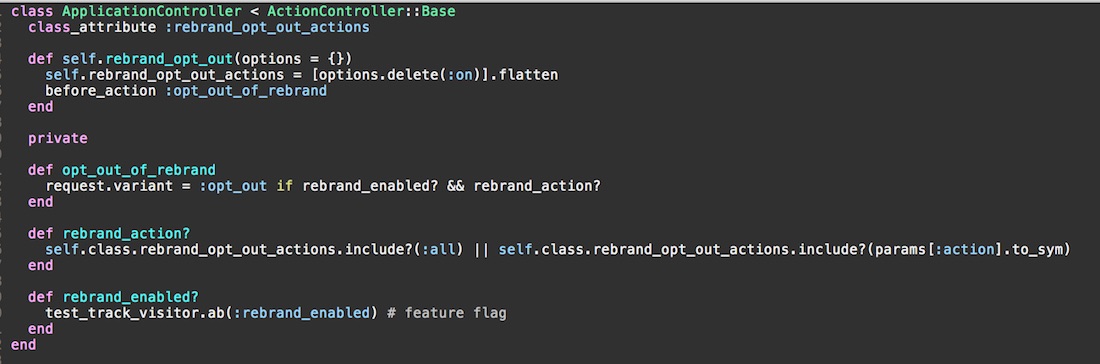This screenshot has width=1100, height=364.
Task: Click test_track_visitor.ab call
Action: point(135,312)
